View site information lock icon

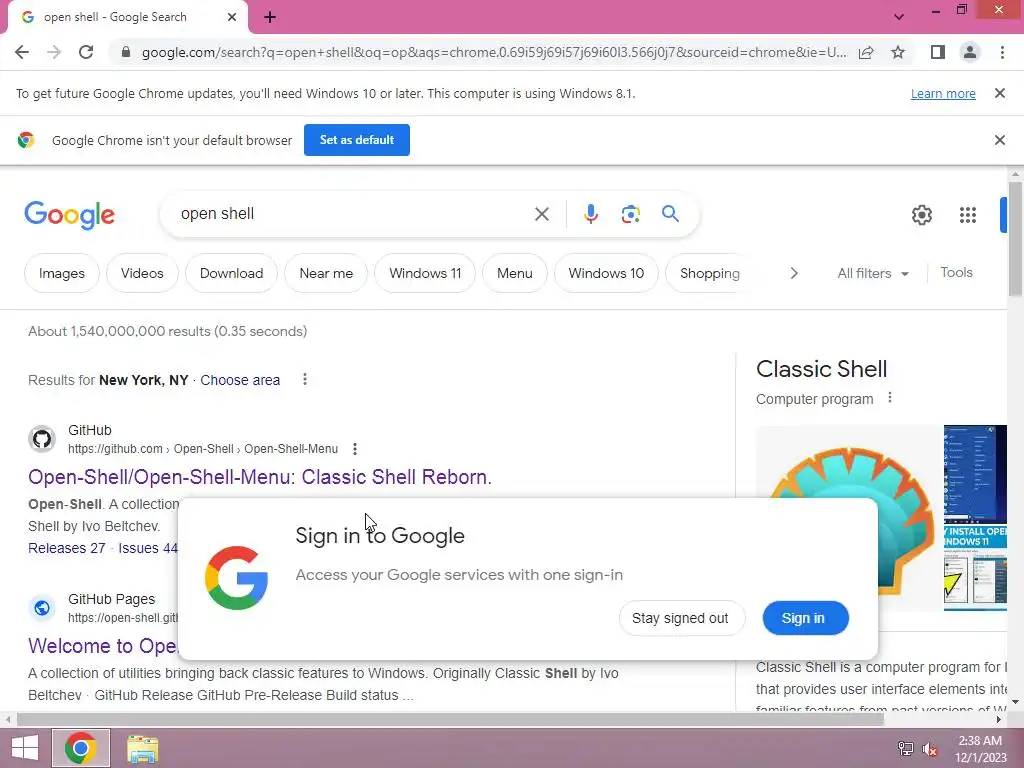pos(126,52)
